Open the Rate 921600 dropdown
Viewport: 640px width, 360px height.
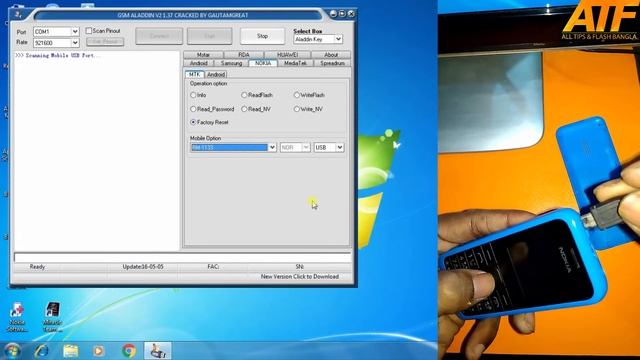(56, 42)
